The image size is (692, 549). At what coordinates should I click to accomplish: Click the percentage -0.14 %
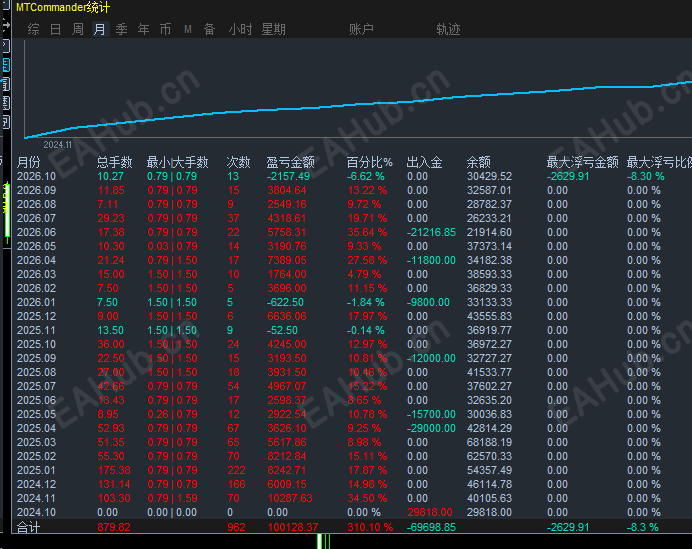[365, 330]
